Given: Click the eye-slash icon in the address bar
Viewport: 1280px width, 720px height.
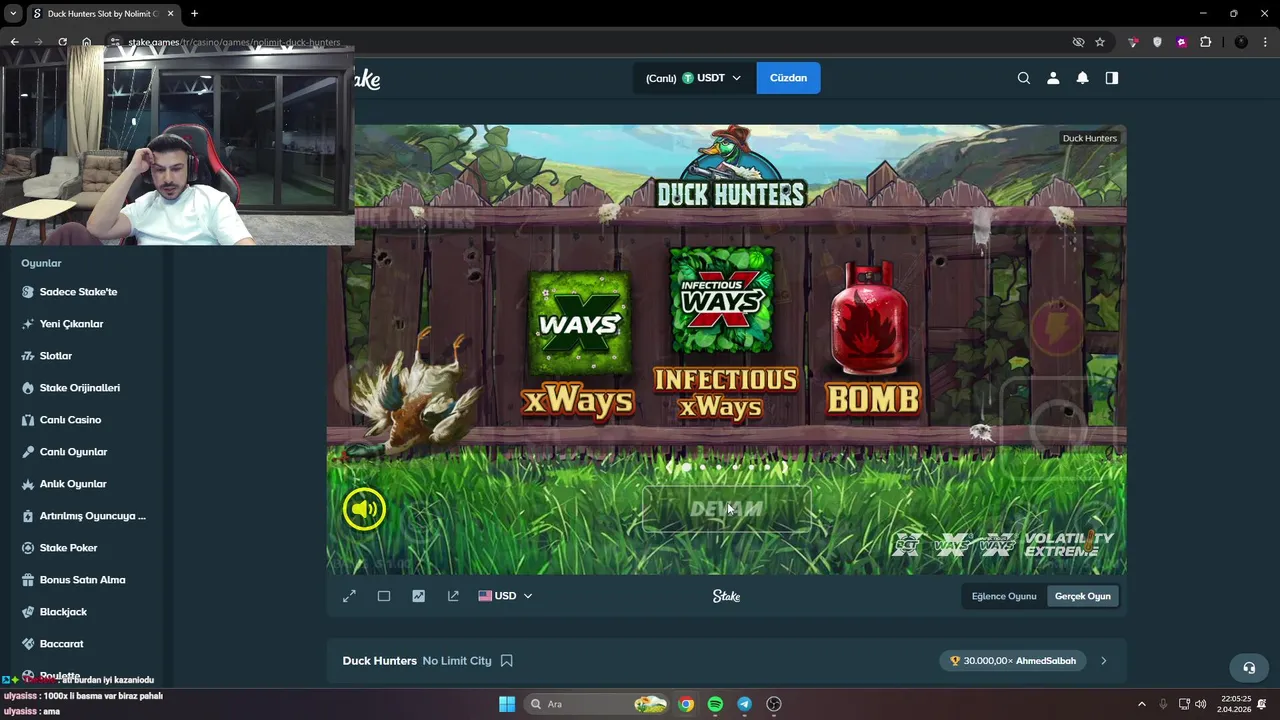Looking at the screenshot, I should coord(1078,42).
